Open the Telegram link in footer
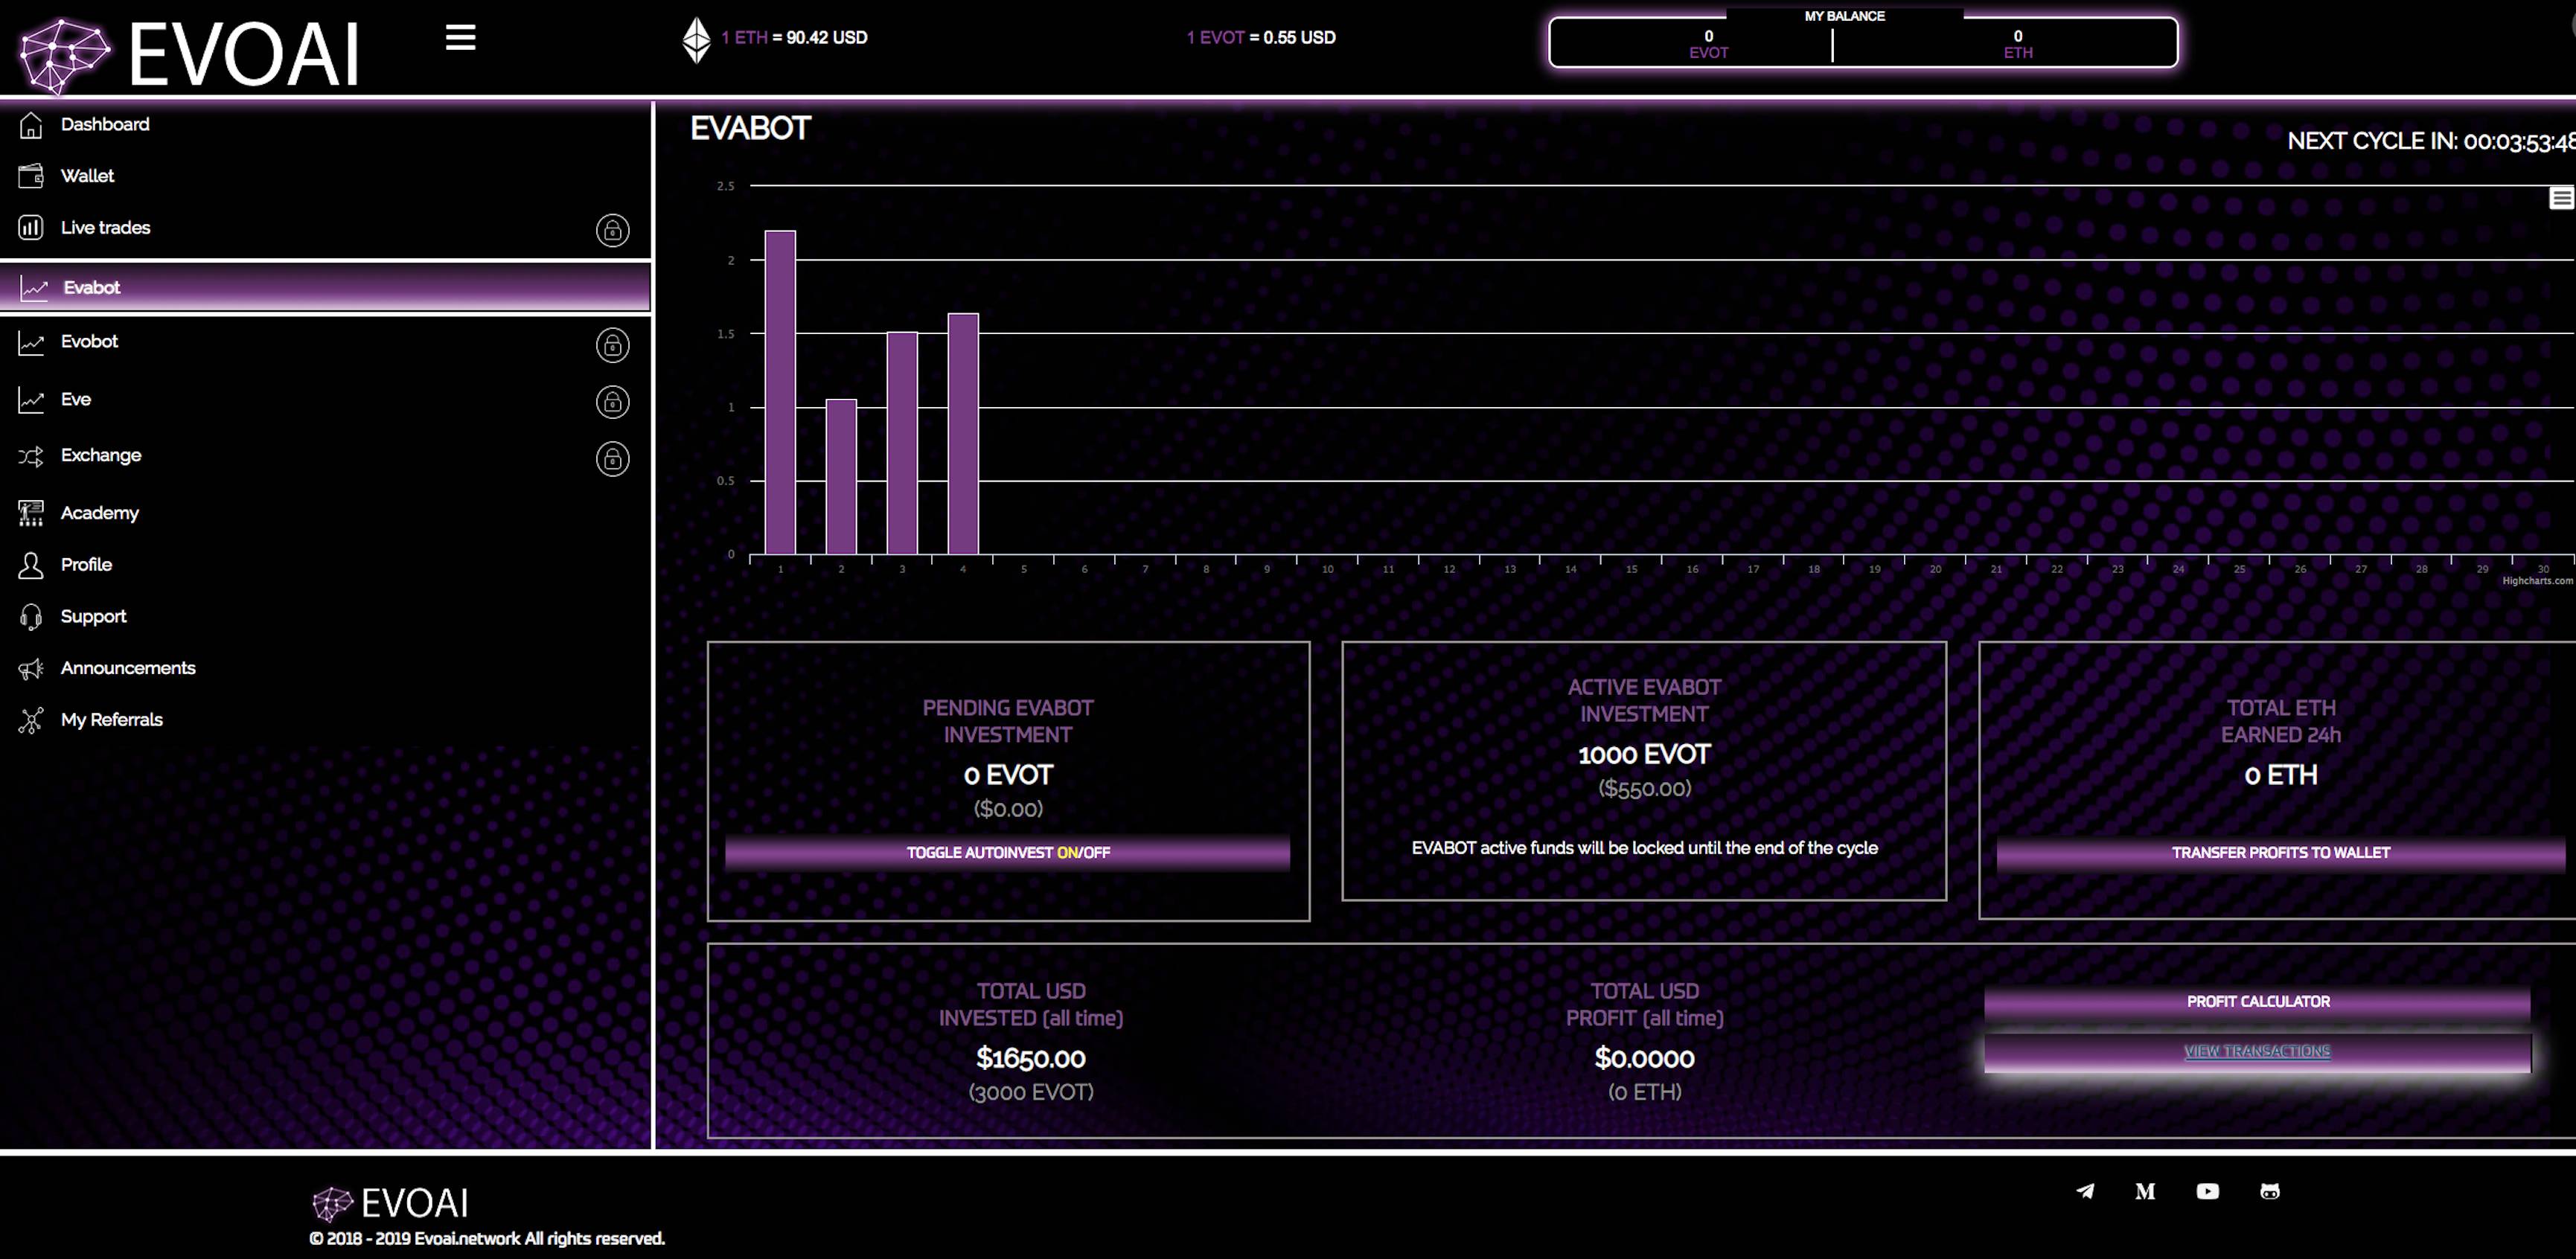The width and height of the screenshot is (2576, 1259). click(2085, 1191)
